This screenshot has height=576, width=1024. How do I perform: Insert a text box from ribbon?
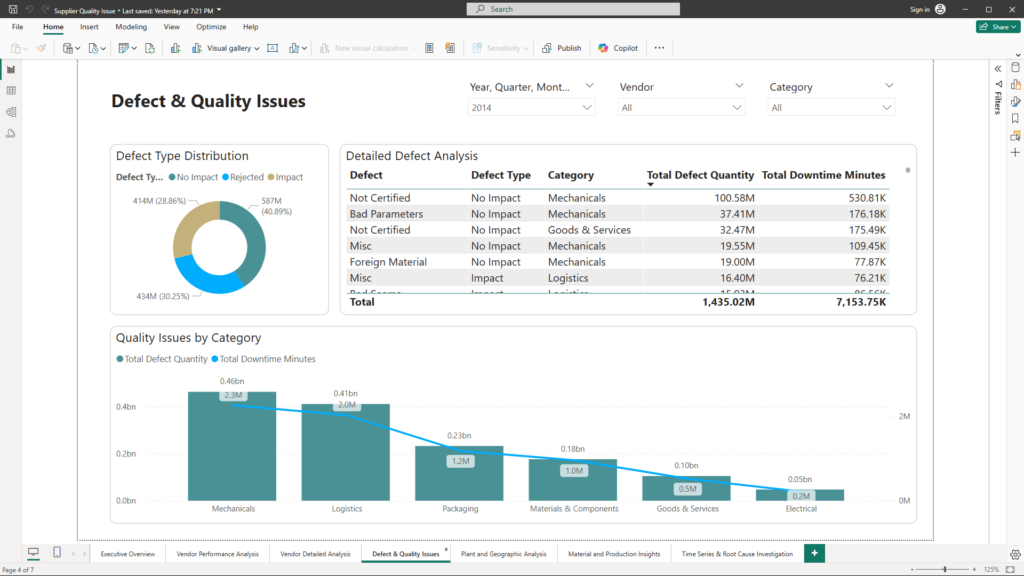tap(272, 48)
